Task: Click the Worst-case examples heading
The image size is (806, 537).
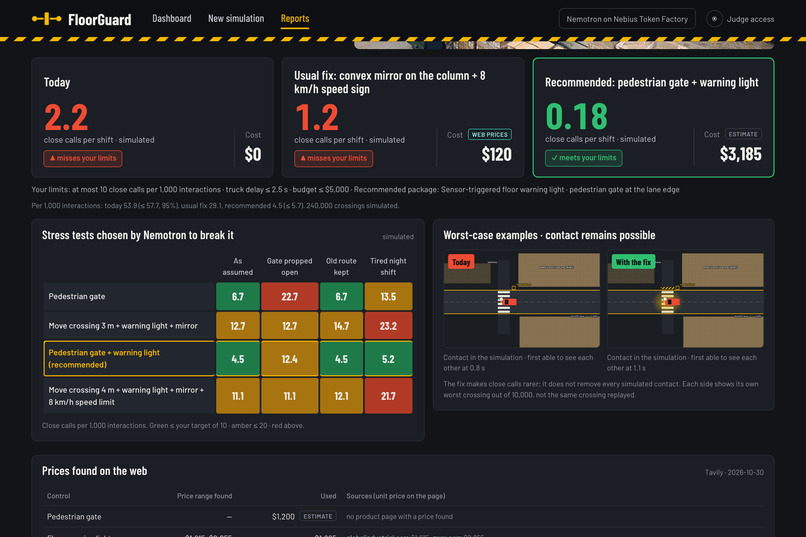Action: 549,235
